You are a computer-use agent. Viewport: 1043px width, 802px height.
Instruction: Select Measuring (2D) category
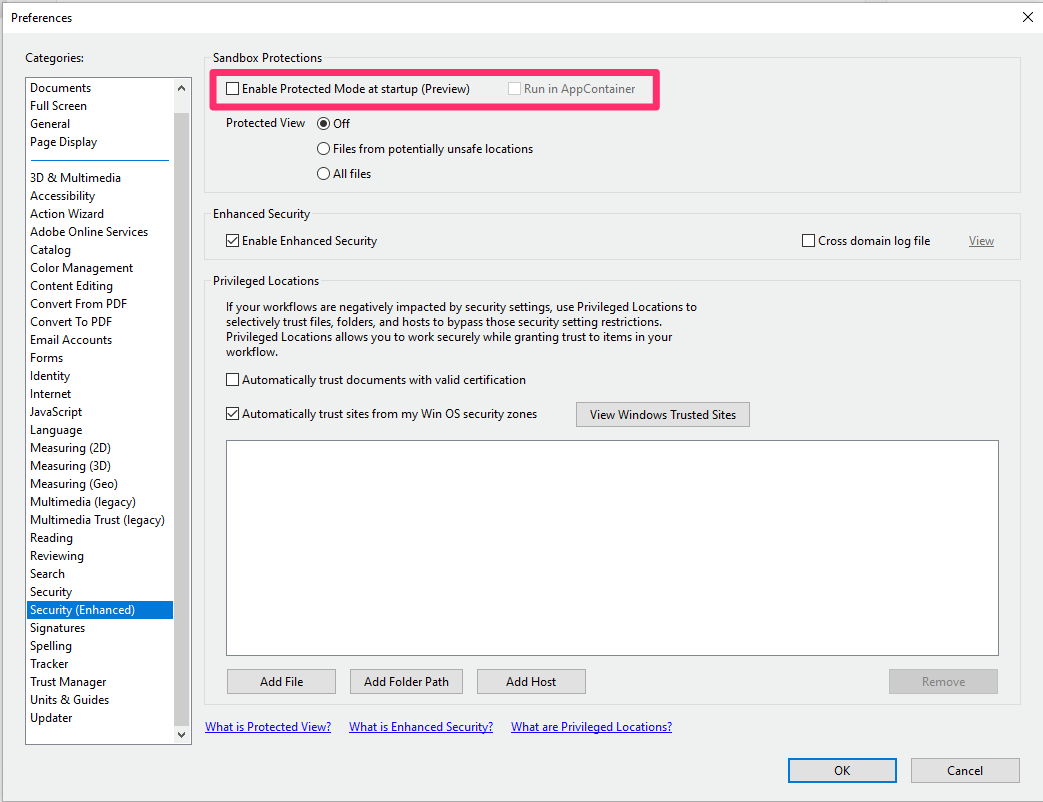(100, 448)
